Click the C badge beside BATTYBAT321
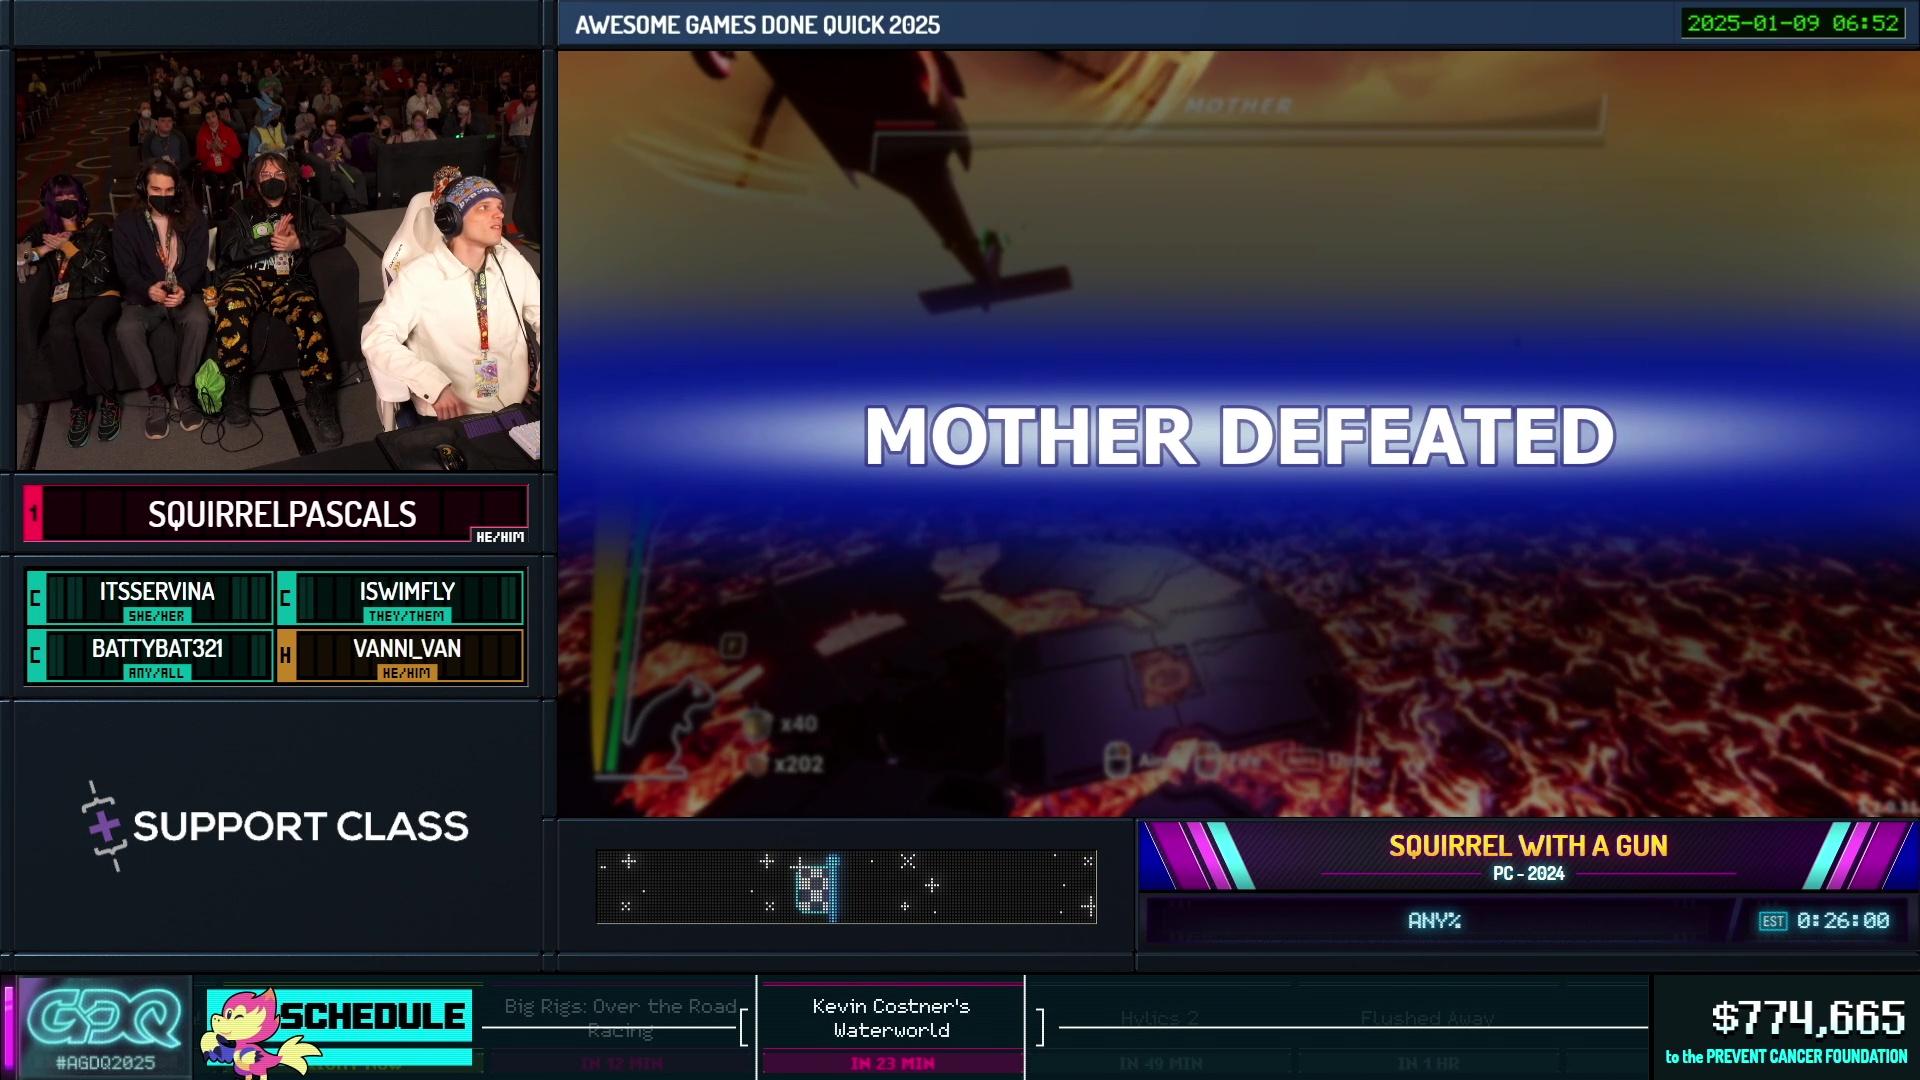Viewport: 1920px width, 1080px height. 35,656
